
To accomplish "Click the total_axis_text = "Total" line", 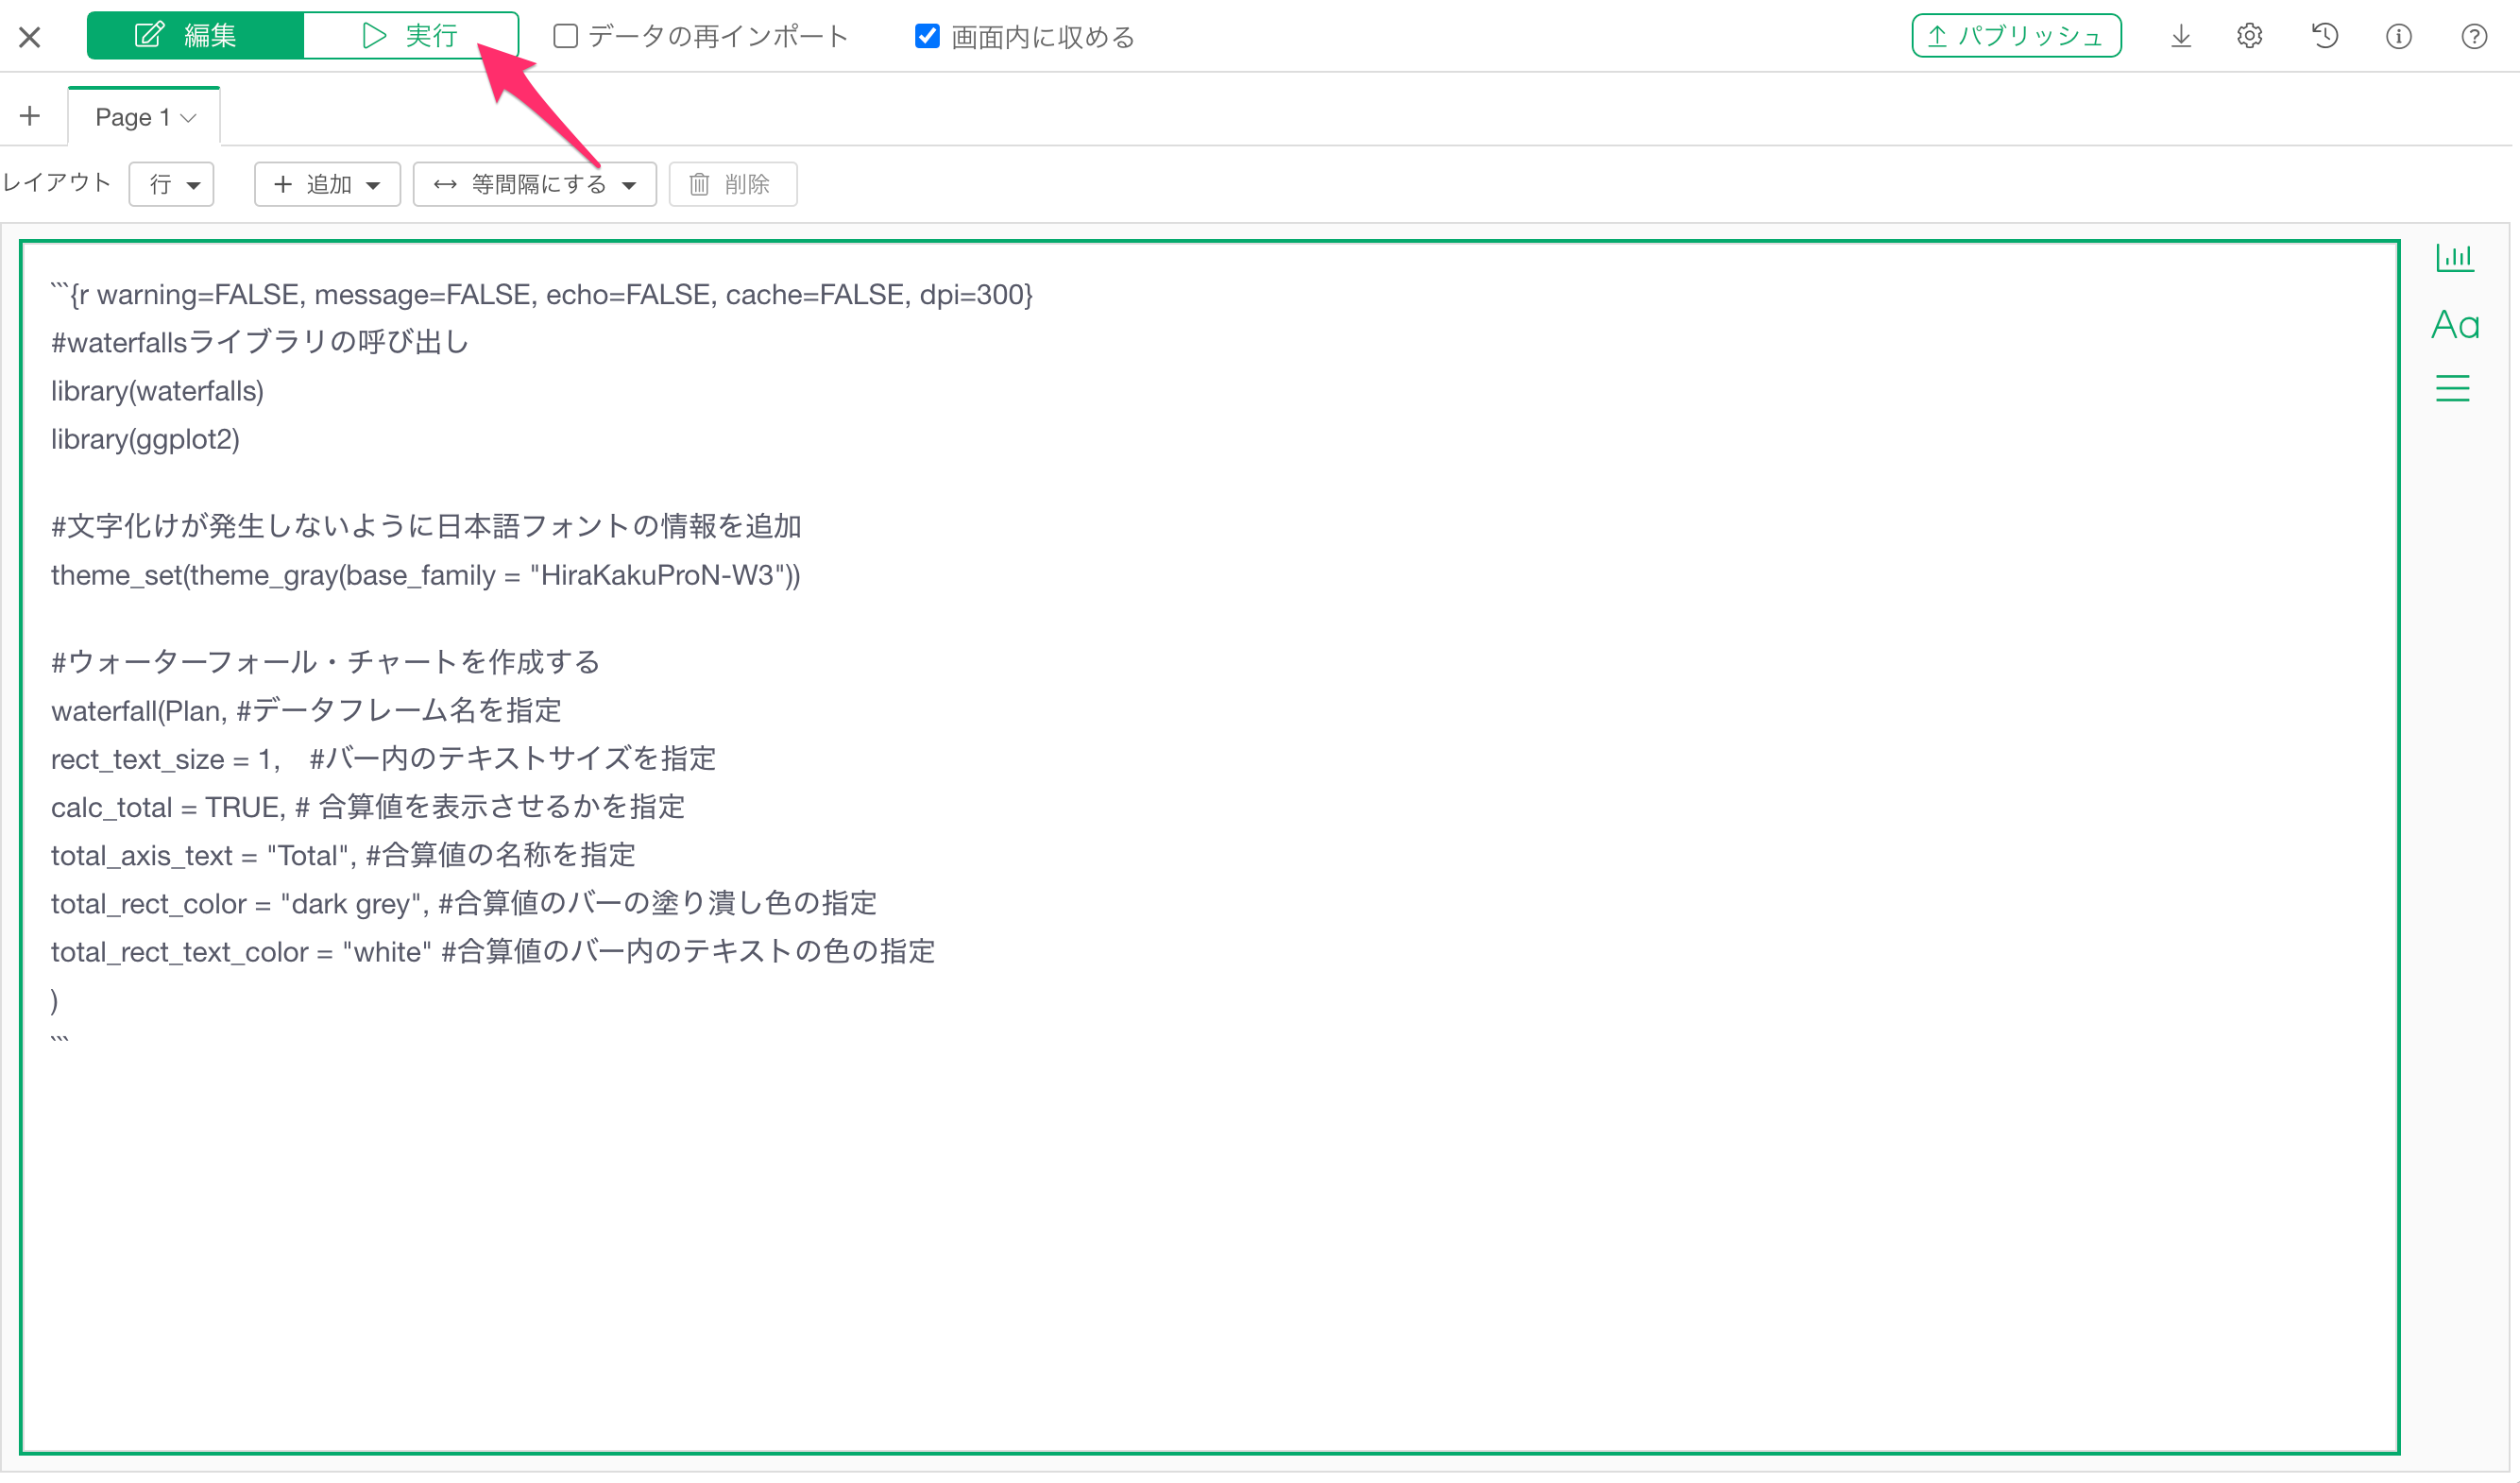I will [x=343, y=855].
